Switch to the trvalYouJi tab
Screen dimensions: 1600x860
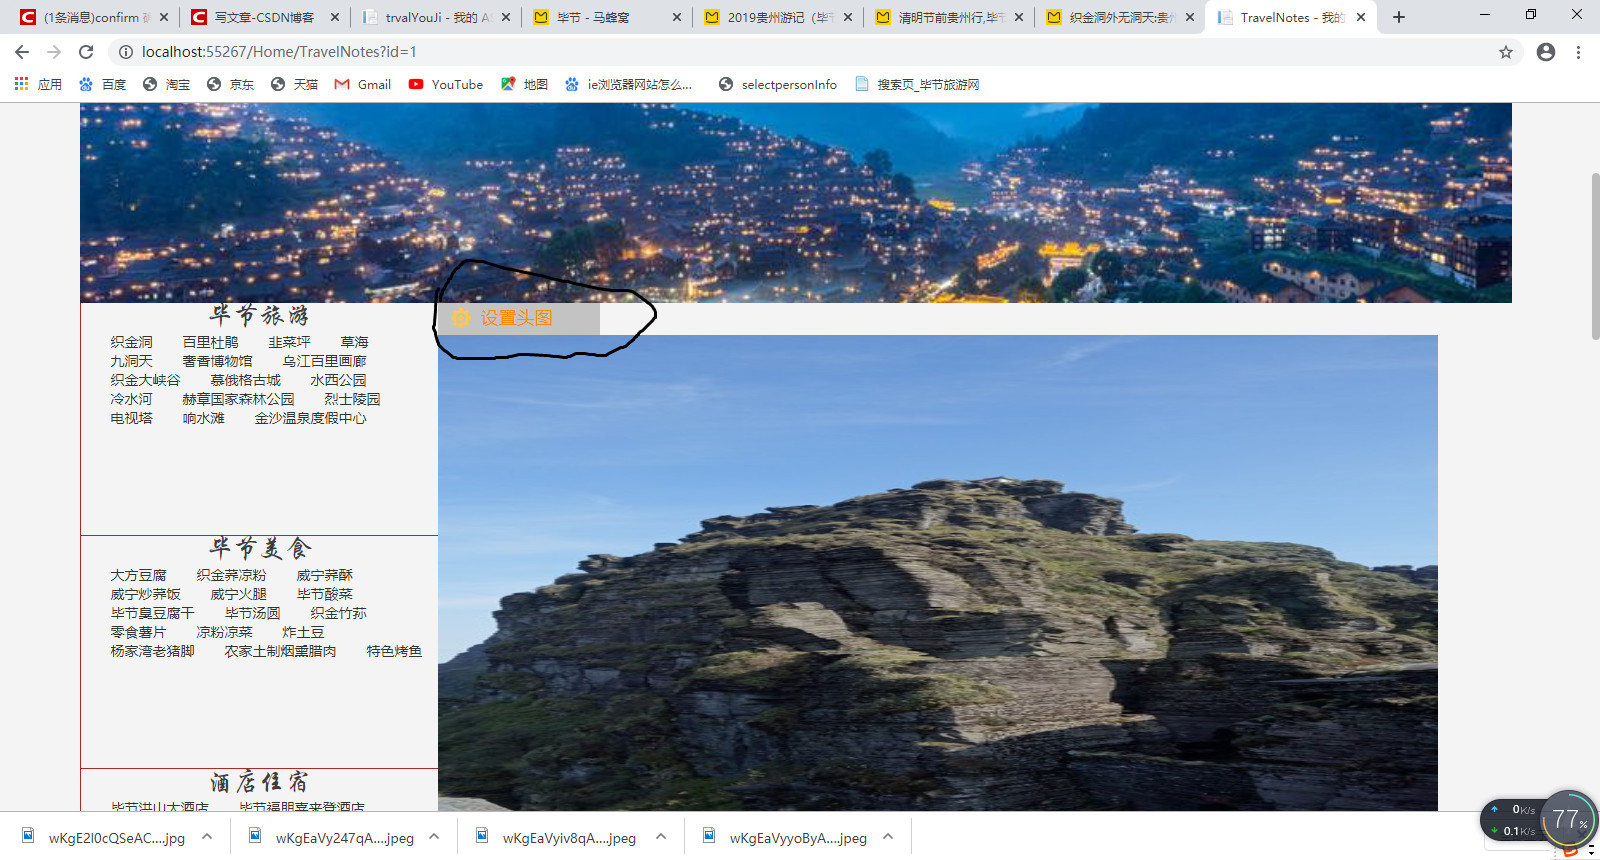point(436,17)
